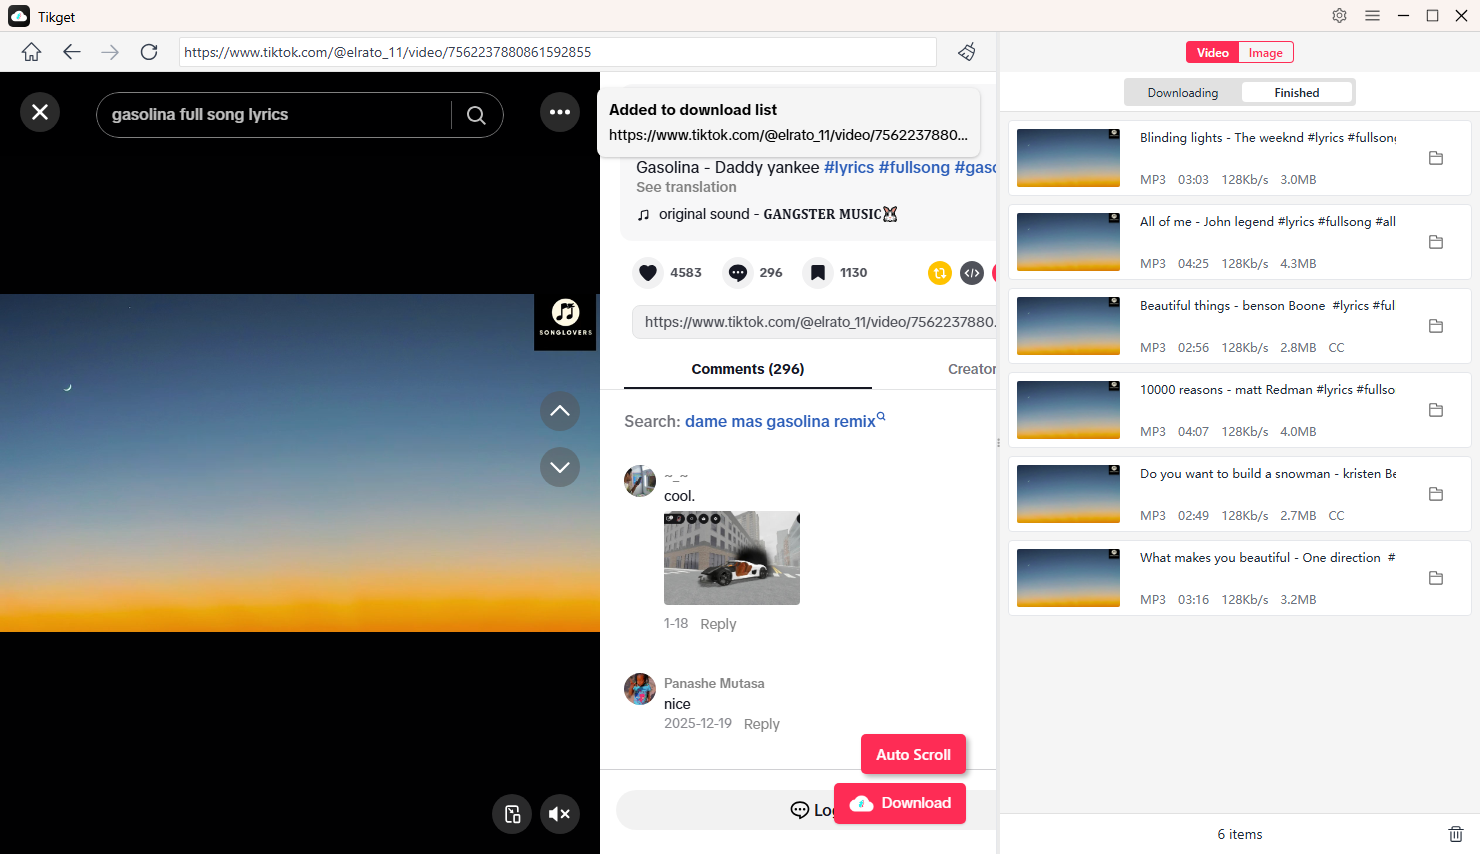Navigate back to the previous page
Viewport: 1480px width, 854px height.
coord(71,51)
